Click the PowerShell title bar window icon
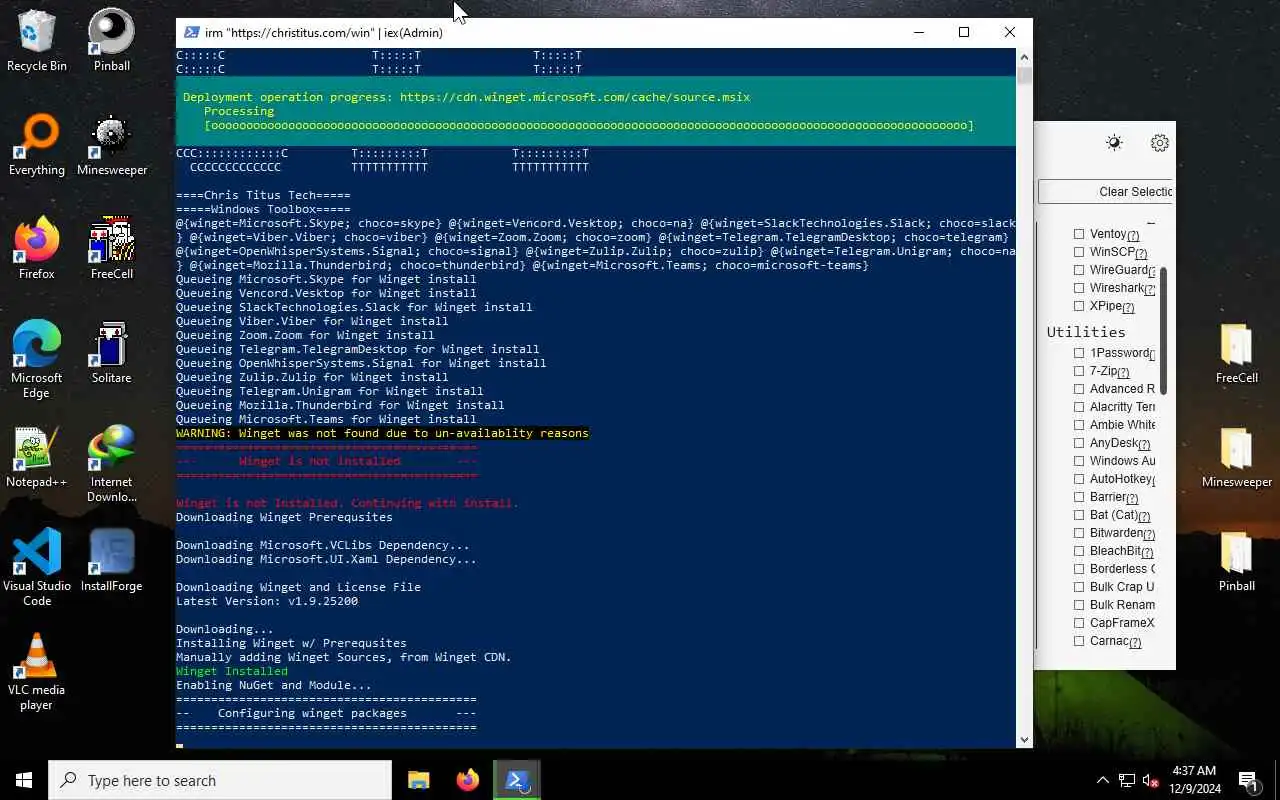1280x800 pixels. pos(190,32)
